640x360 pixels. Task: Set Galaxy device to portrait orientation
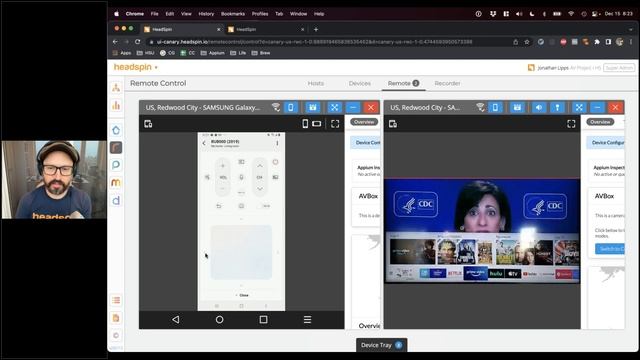point(305,124)
